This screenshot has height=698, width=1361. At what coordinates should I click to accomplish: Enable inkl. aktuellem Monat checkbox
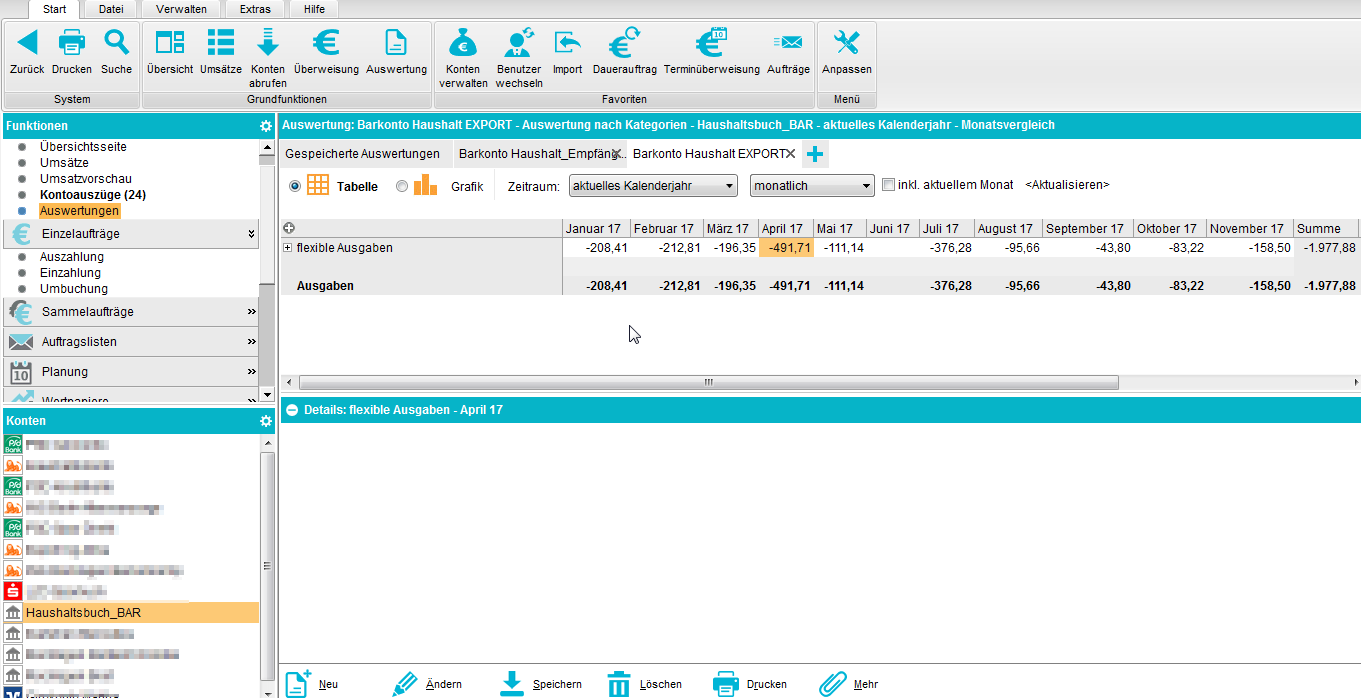(x=888, y=185)
